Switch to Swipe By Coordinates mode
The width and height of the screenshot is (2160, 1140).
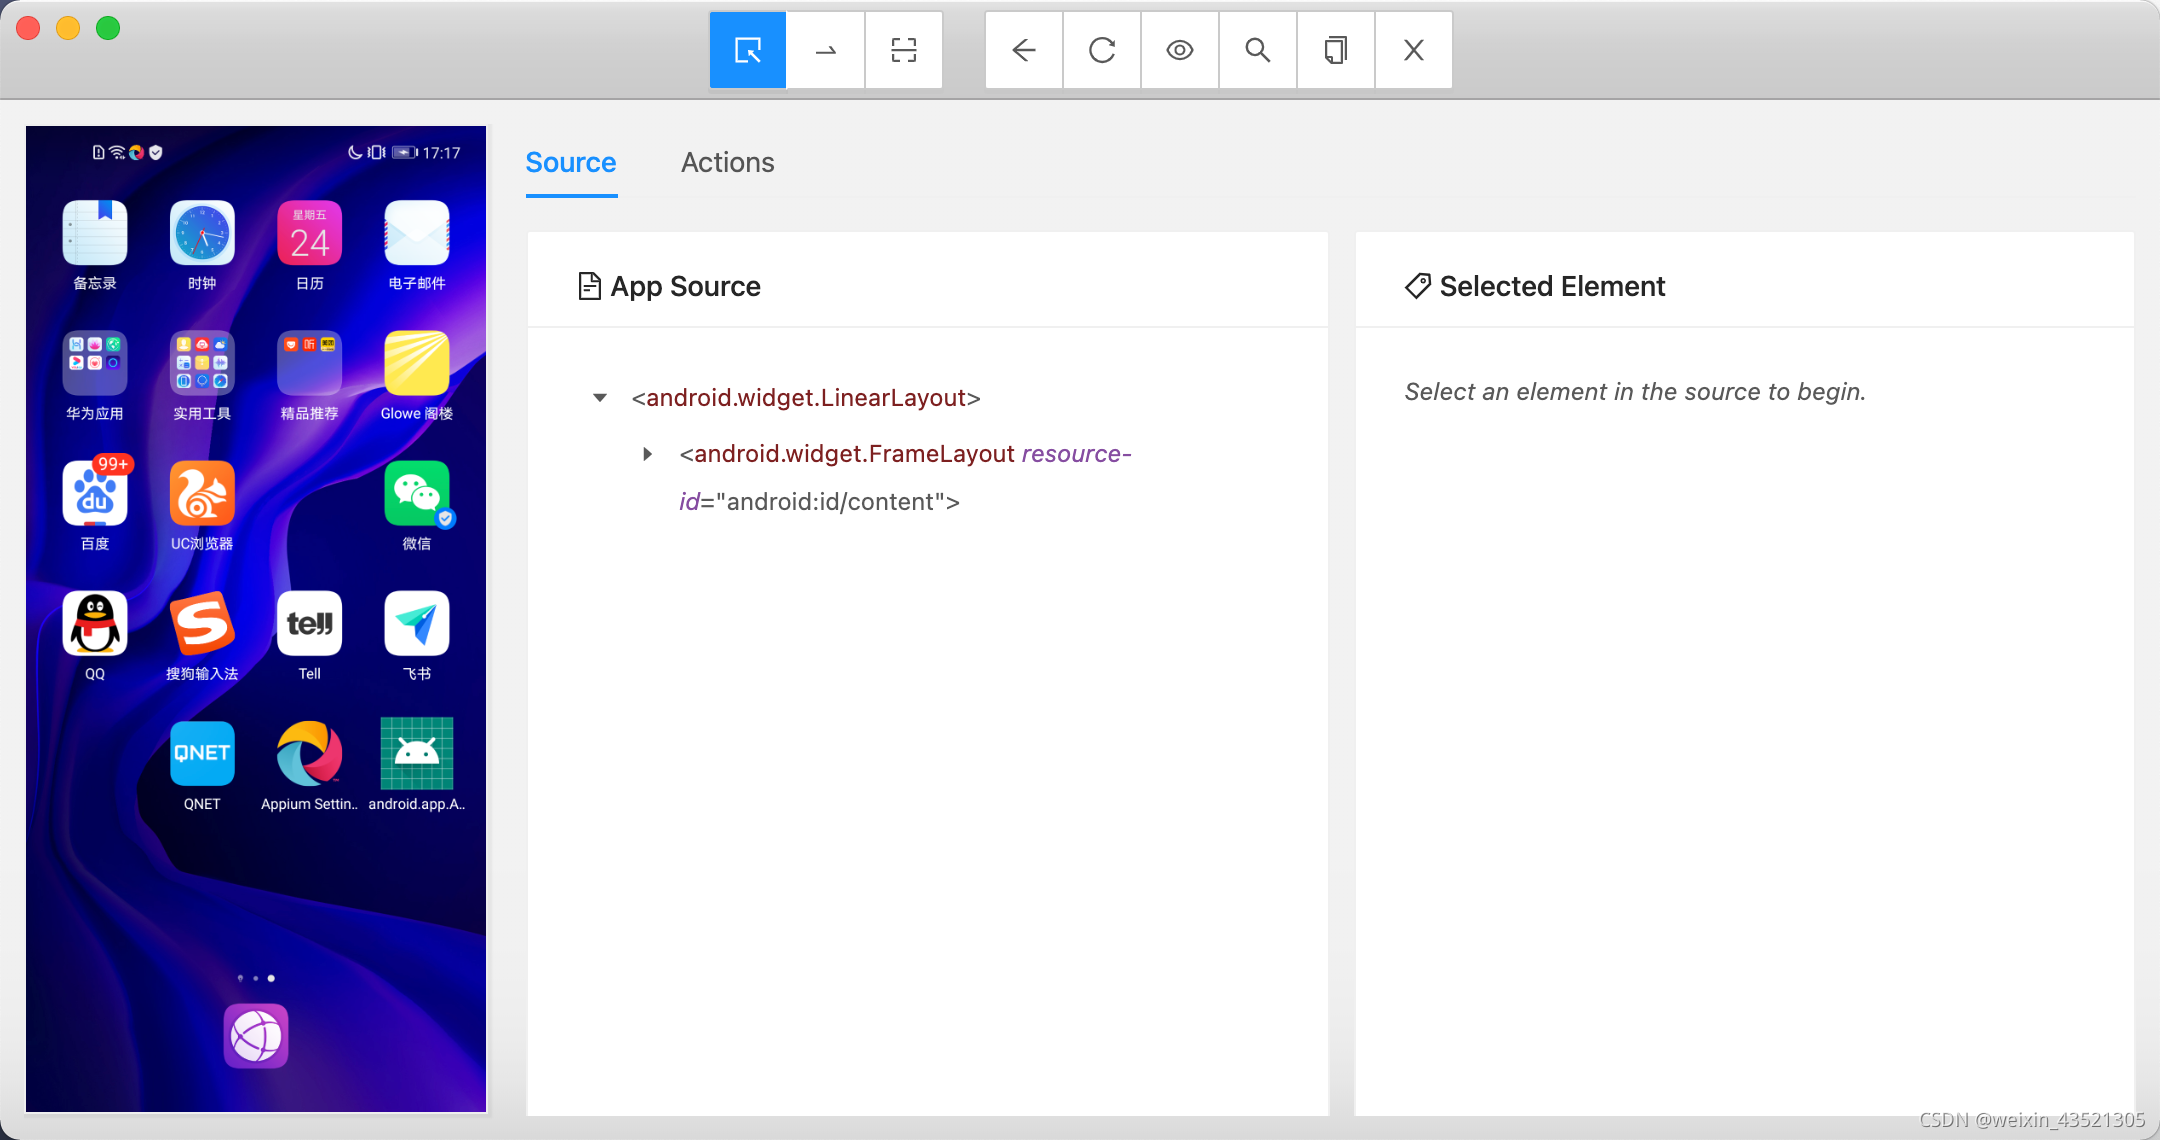point(826,50)
